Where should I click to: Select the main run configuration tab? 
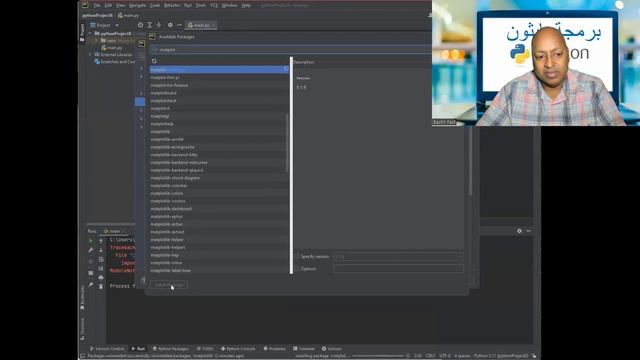(x=113, y=231)
